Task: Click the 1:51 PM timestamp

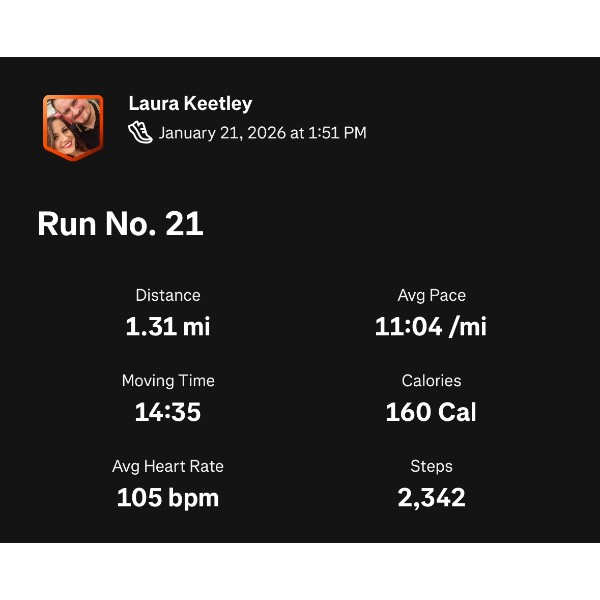Action: [337, 133]
